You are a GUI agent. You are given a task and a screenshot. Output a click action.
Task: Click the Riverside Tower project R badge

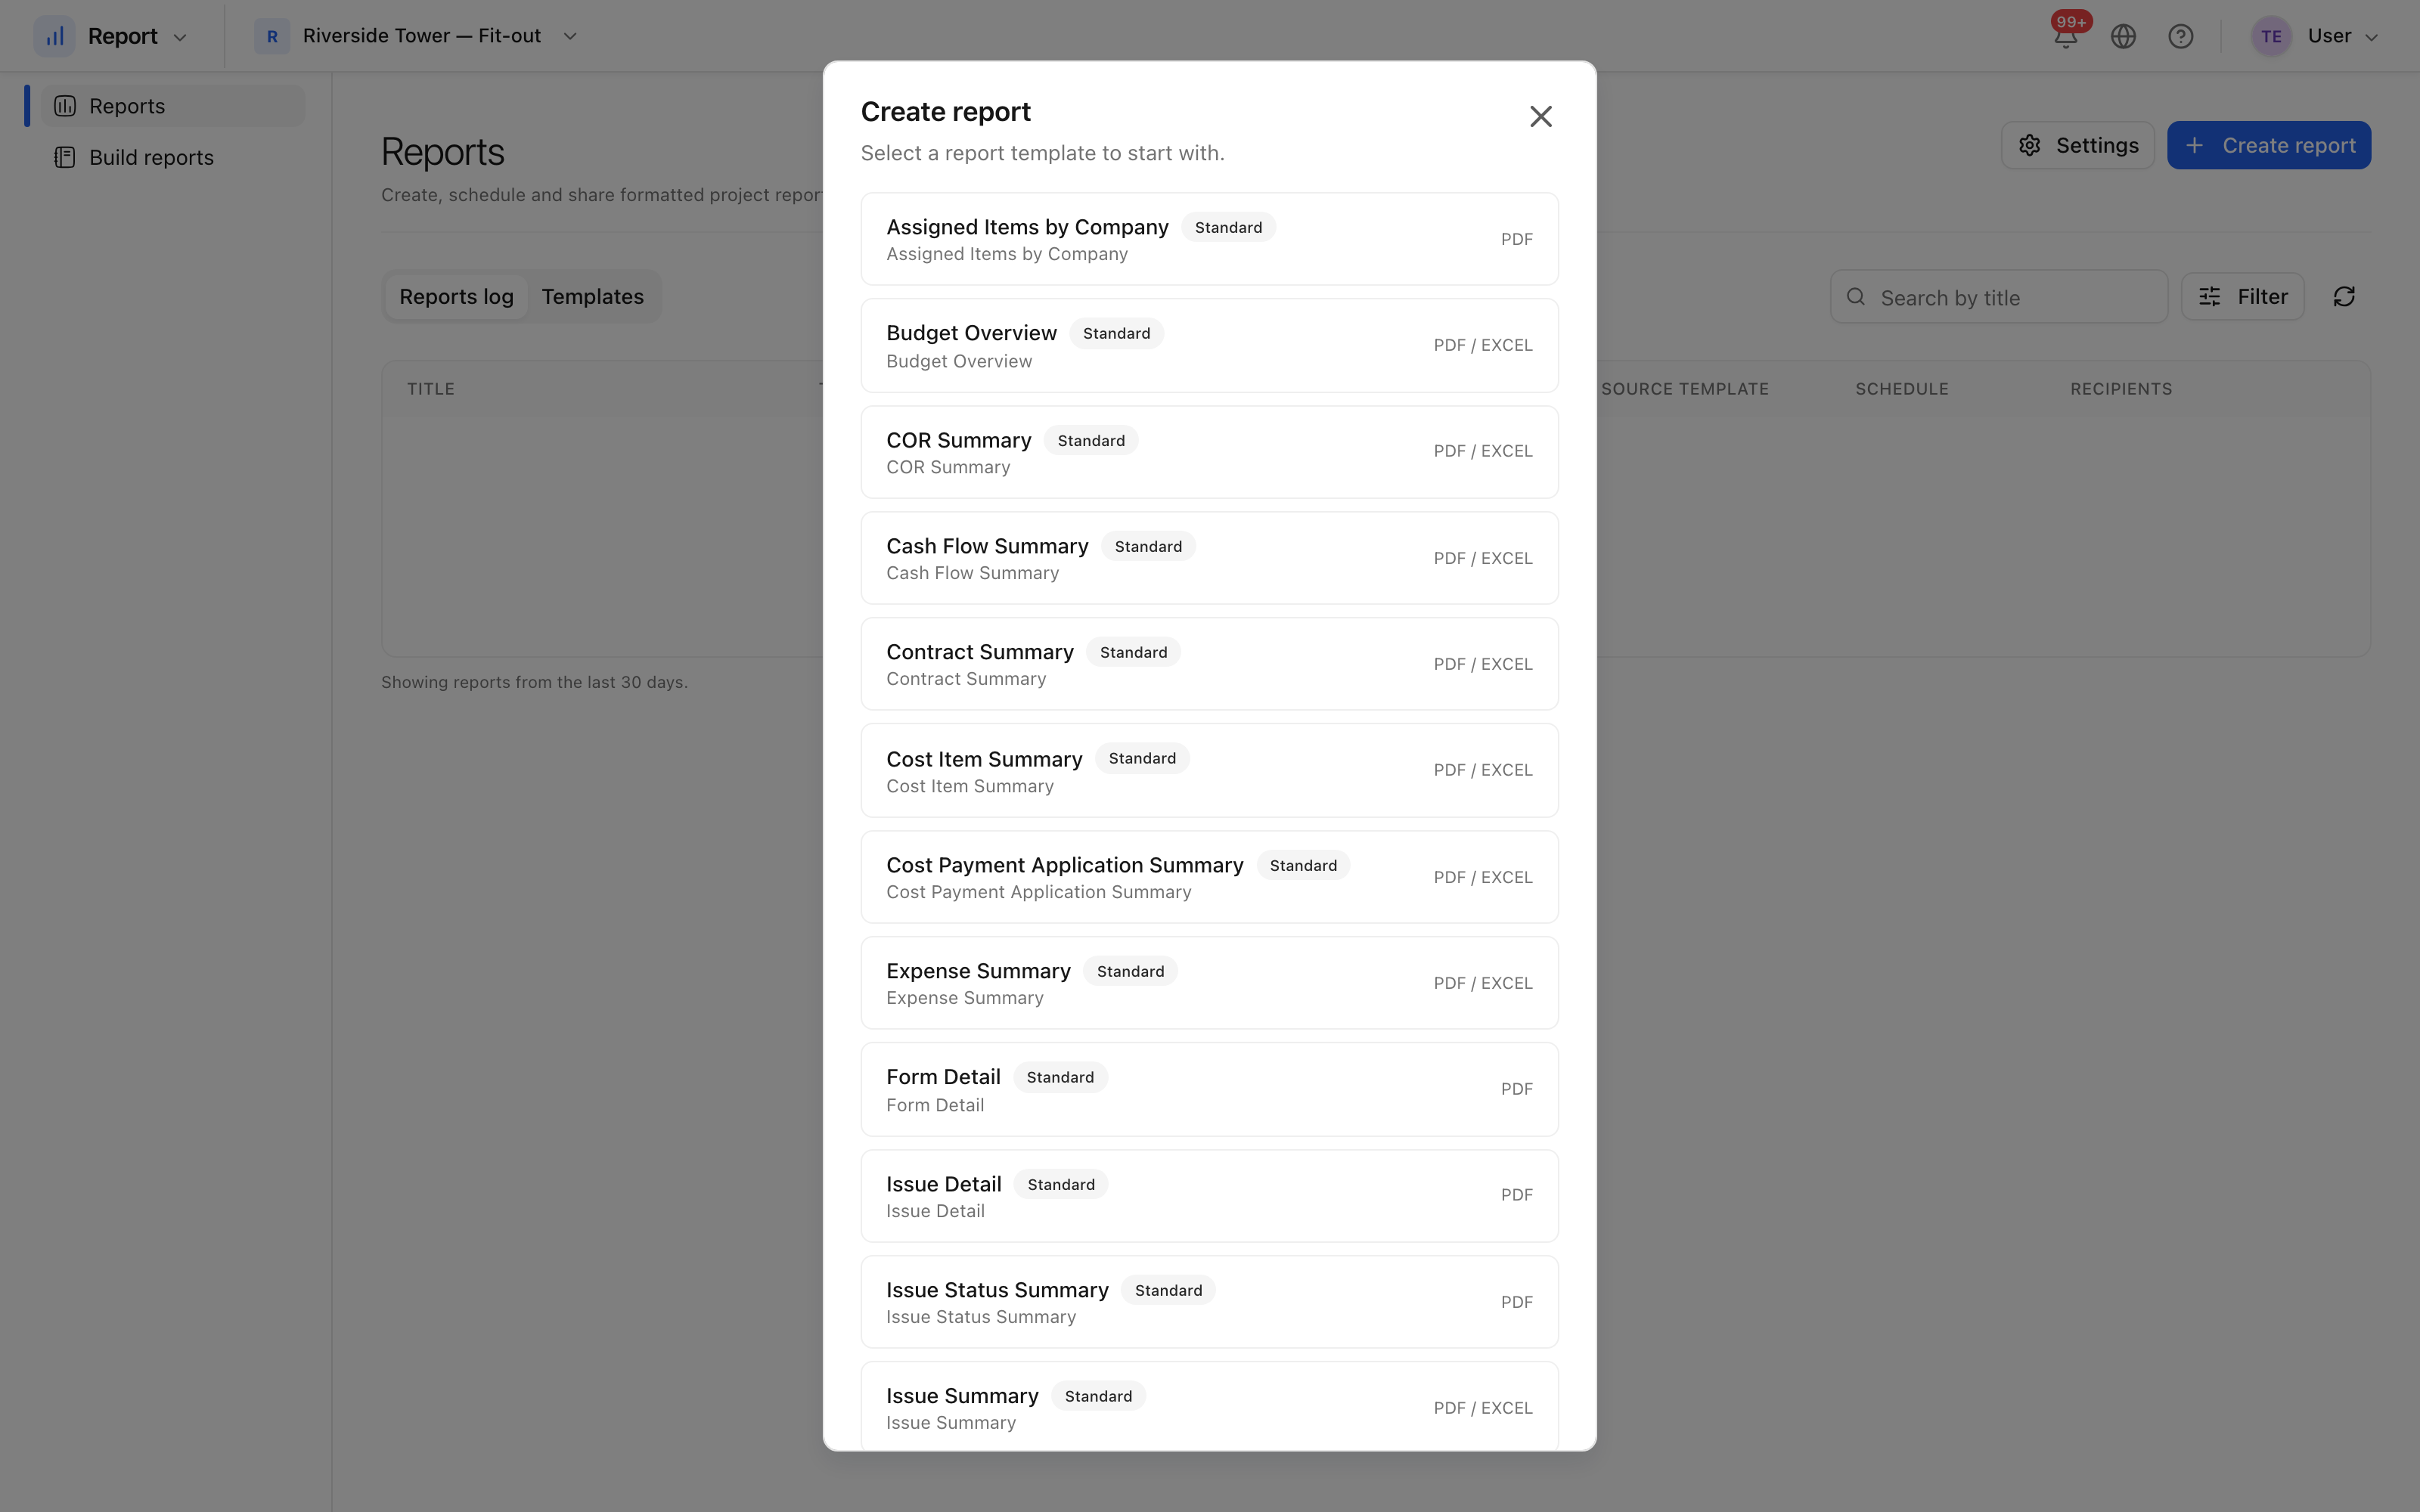[x=272, y=36]
